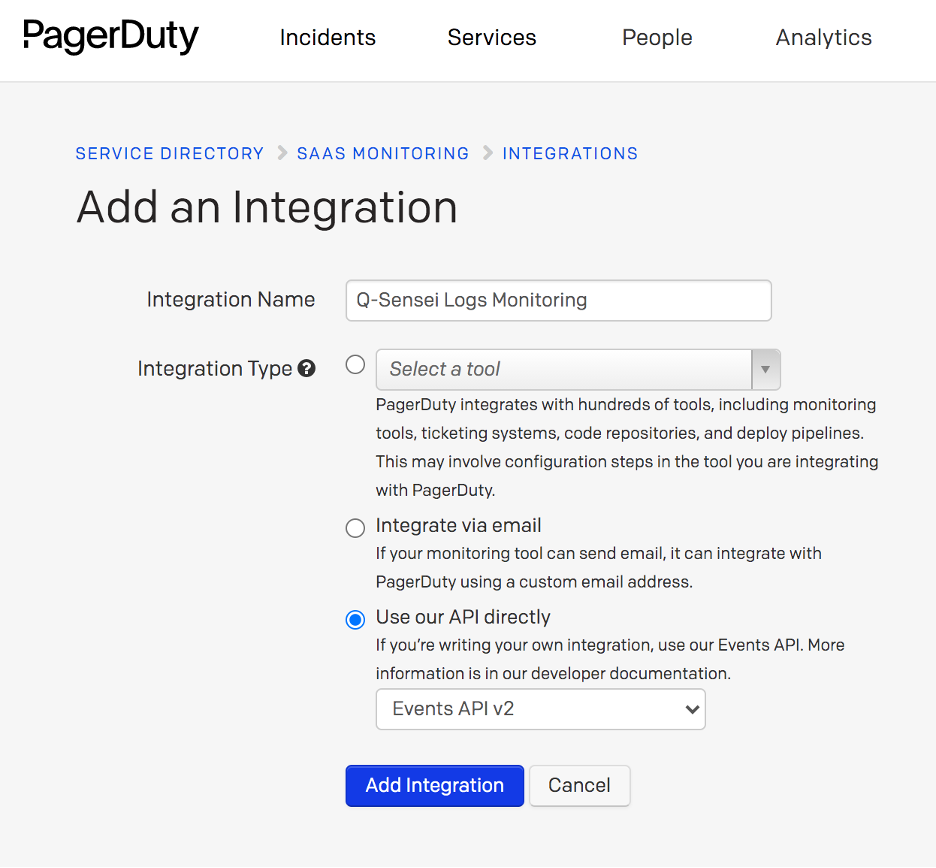Open the Incidents menu
The width and height of the screenshot is (936, 868).
328,38
